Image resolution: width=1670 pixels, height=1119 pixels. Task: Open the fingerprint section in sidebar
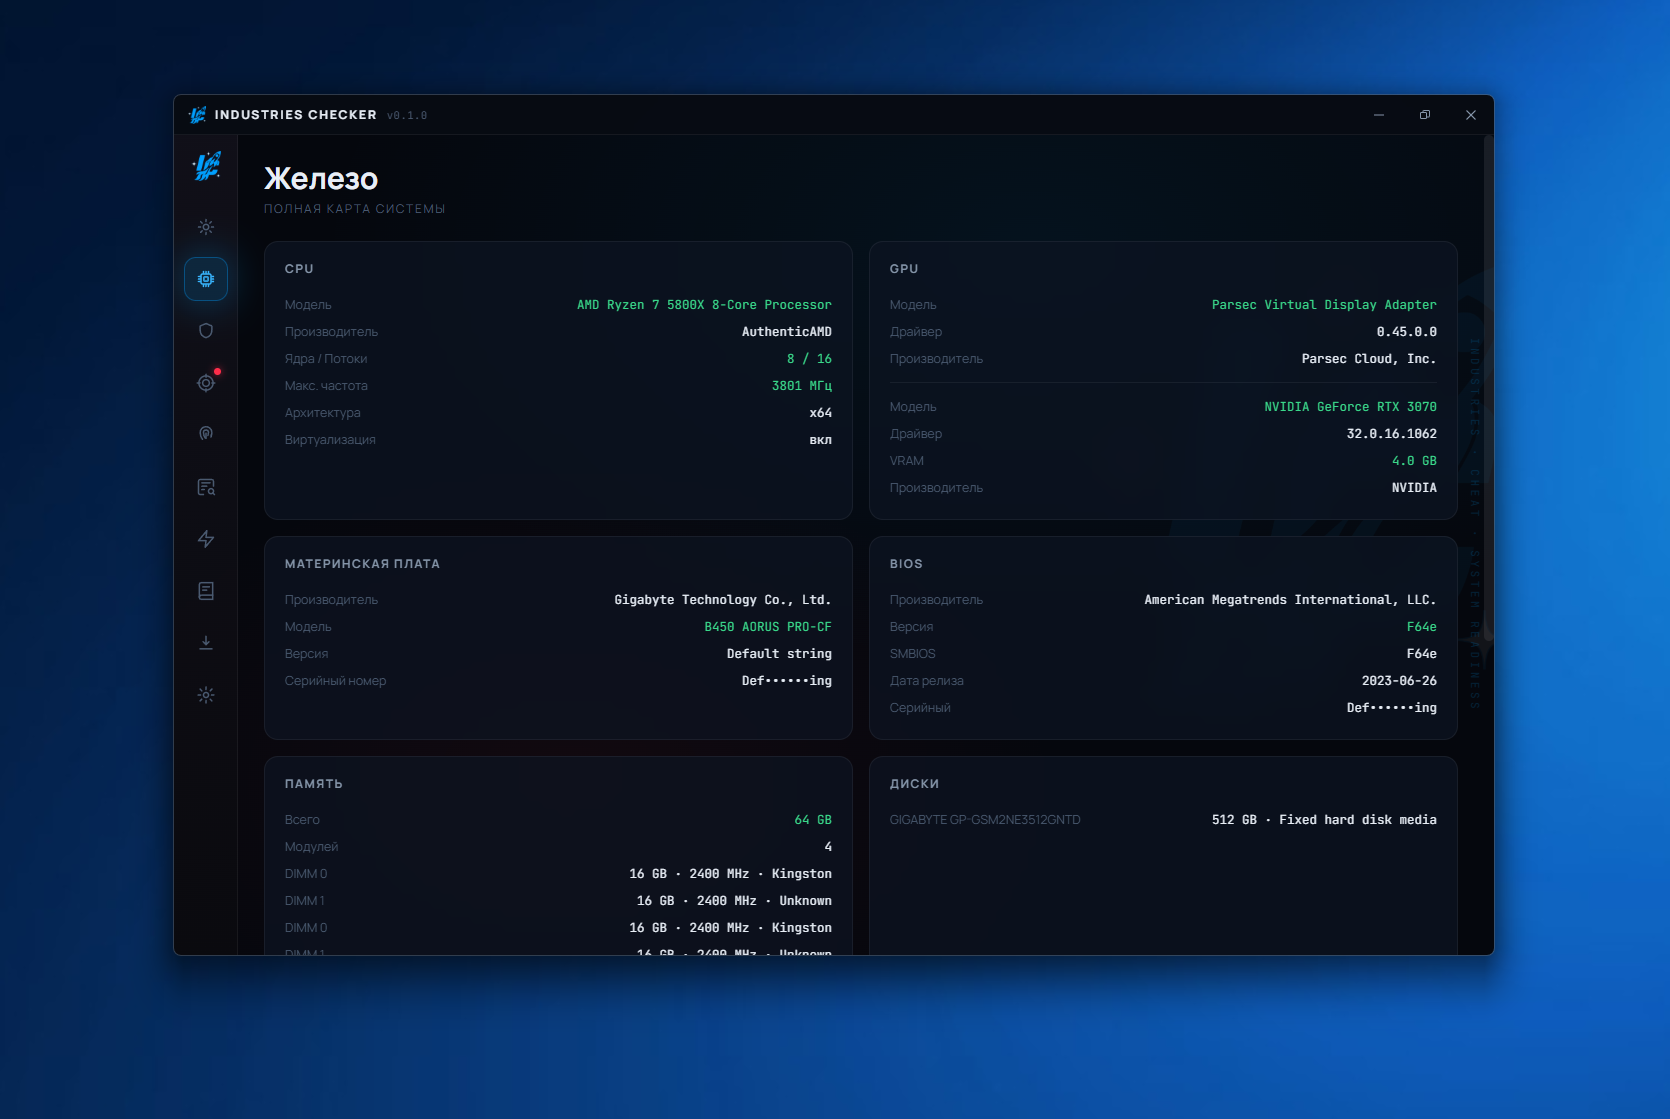[206, 434]
